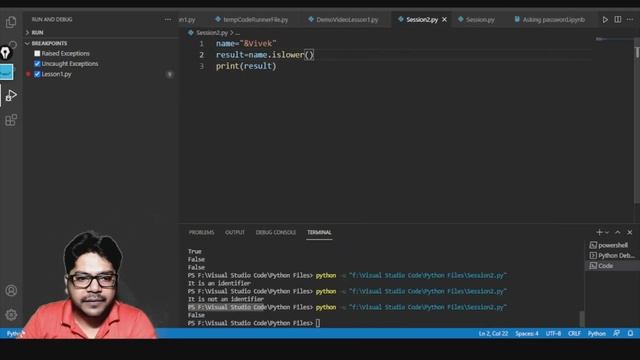
Task: Open the DEBUG CONSOLE panel tab
Action: (276, 232)
